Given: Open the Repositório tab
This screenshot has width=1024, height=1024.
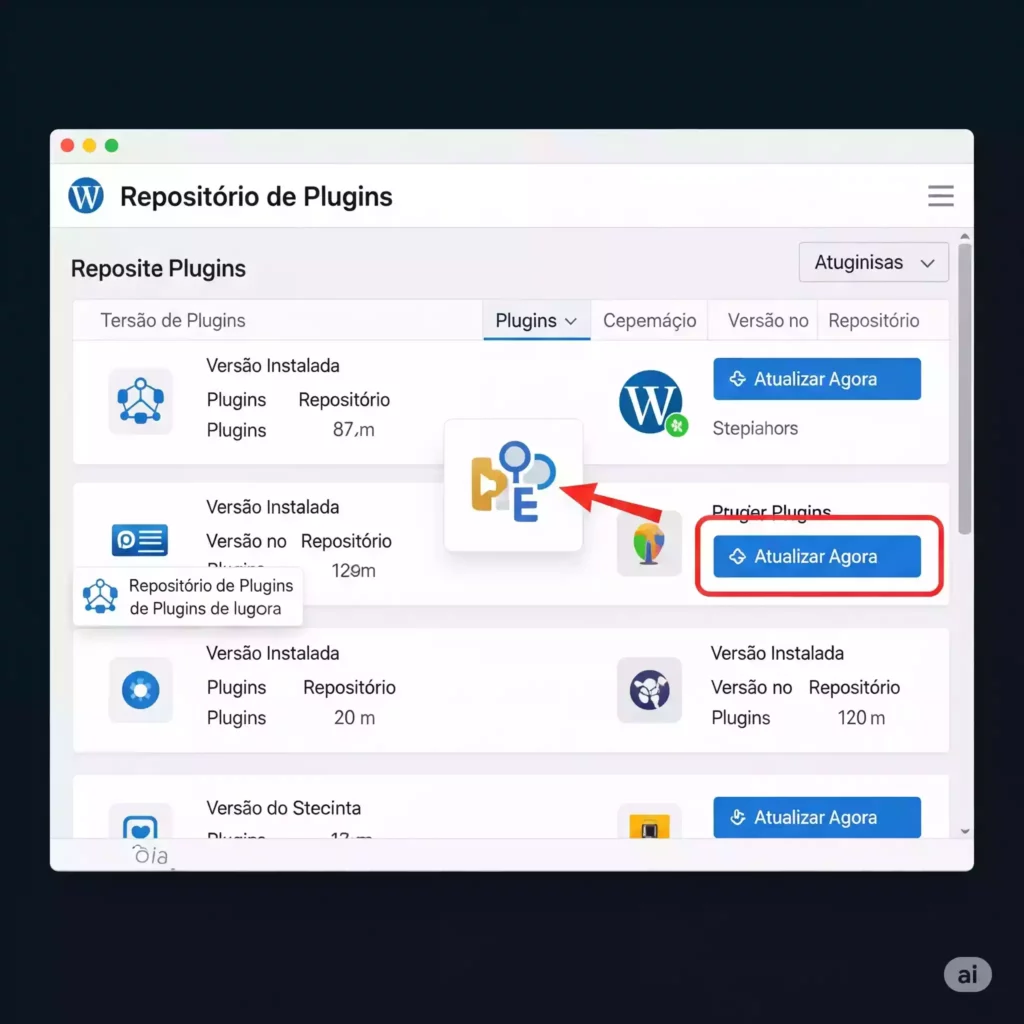Looking at the screenshot, I should point(873,321).
